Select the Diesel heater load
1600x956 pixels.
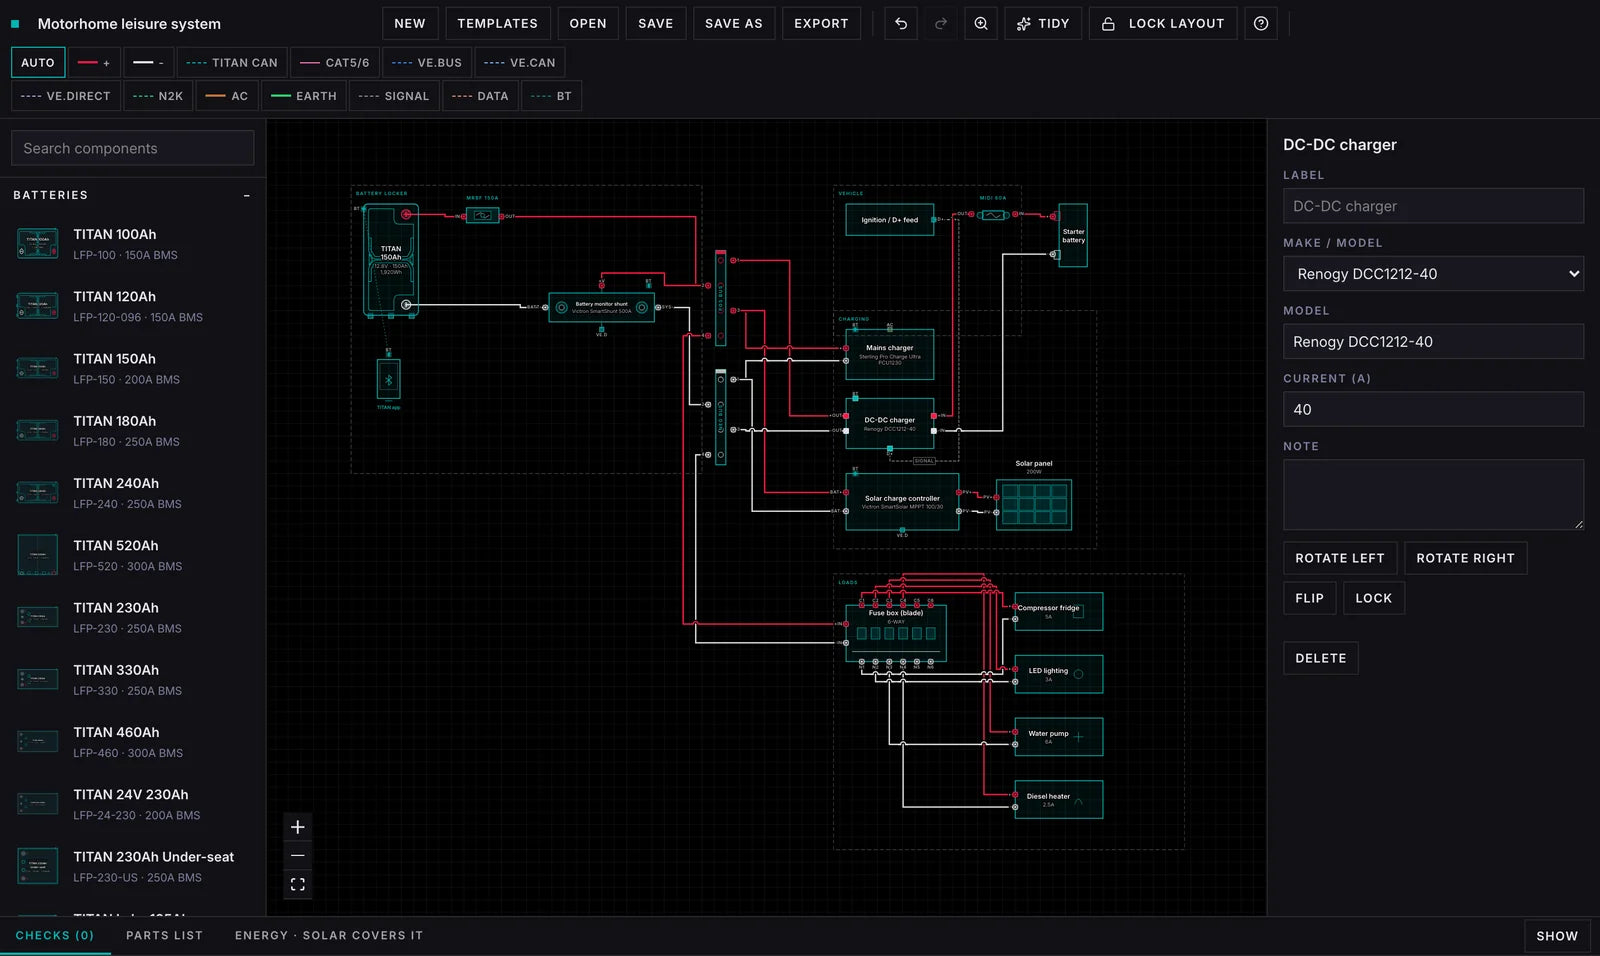[1059, 800]
